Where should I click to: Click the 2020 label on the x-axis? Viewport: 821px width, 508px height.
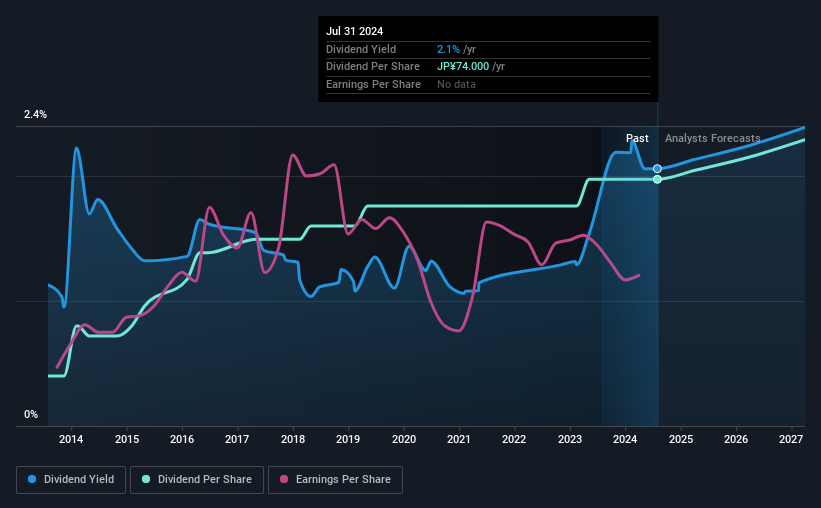404,439
